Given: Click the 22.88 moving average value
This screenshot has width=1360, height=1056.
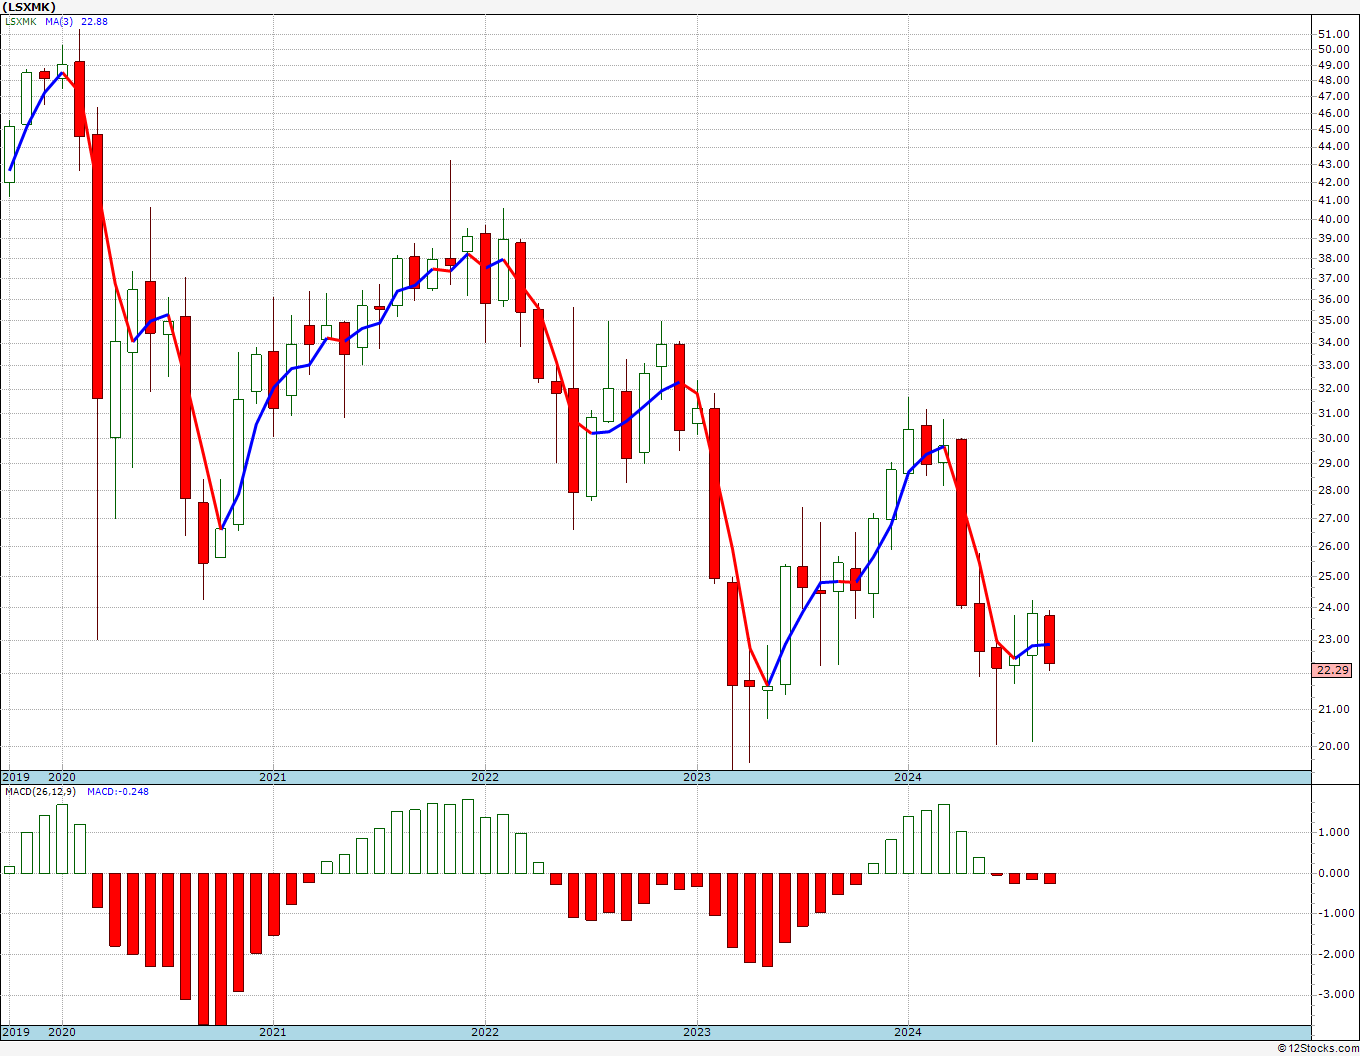Looking at the screenshot, I should (95, 22).
